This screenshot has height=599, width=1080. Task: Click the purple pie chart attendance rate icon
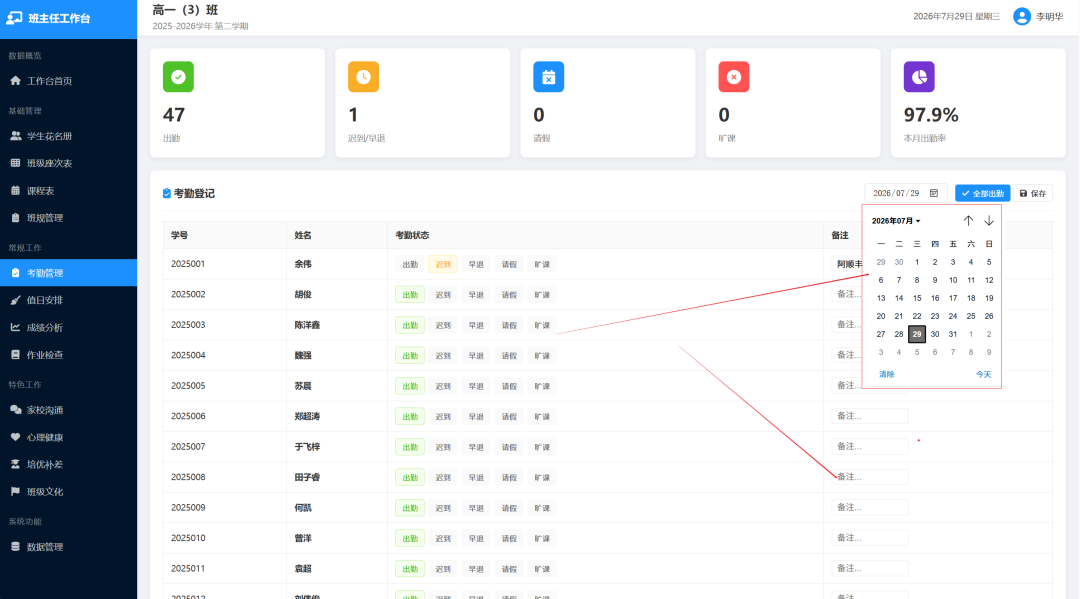pyautogui.click(x=919, y=77)
